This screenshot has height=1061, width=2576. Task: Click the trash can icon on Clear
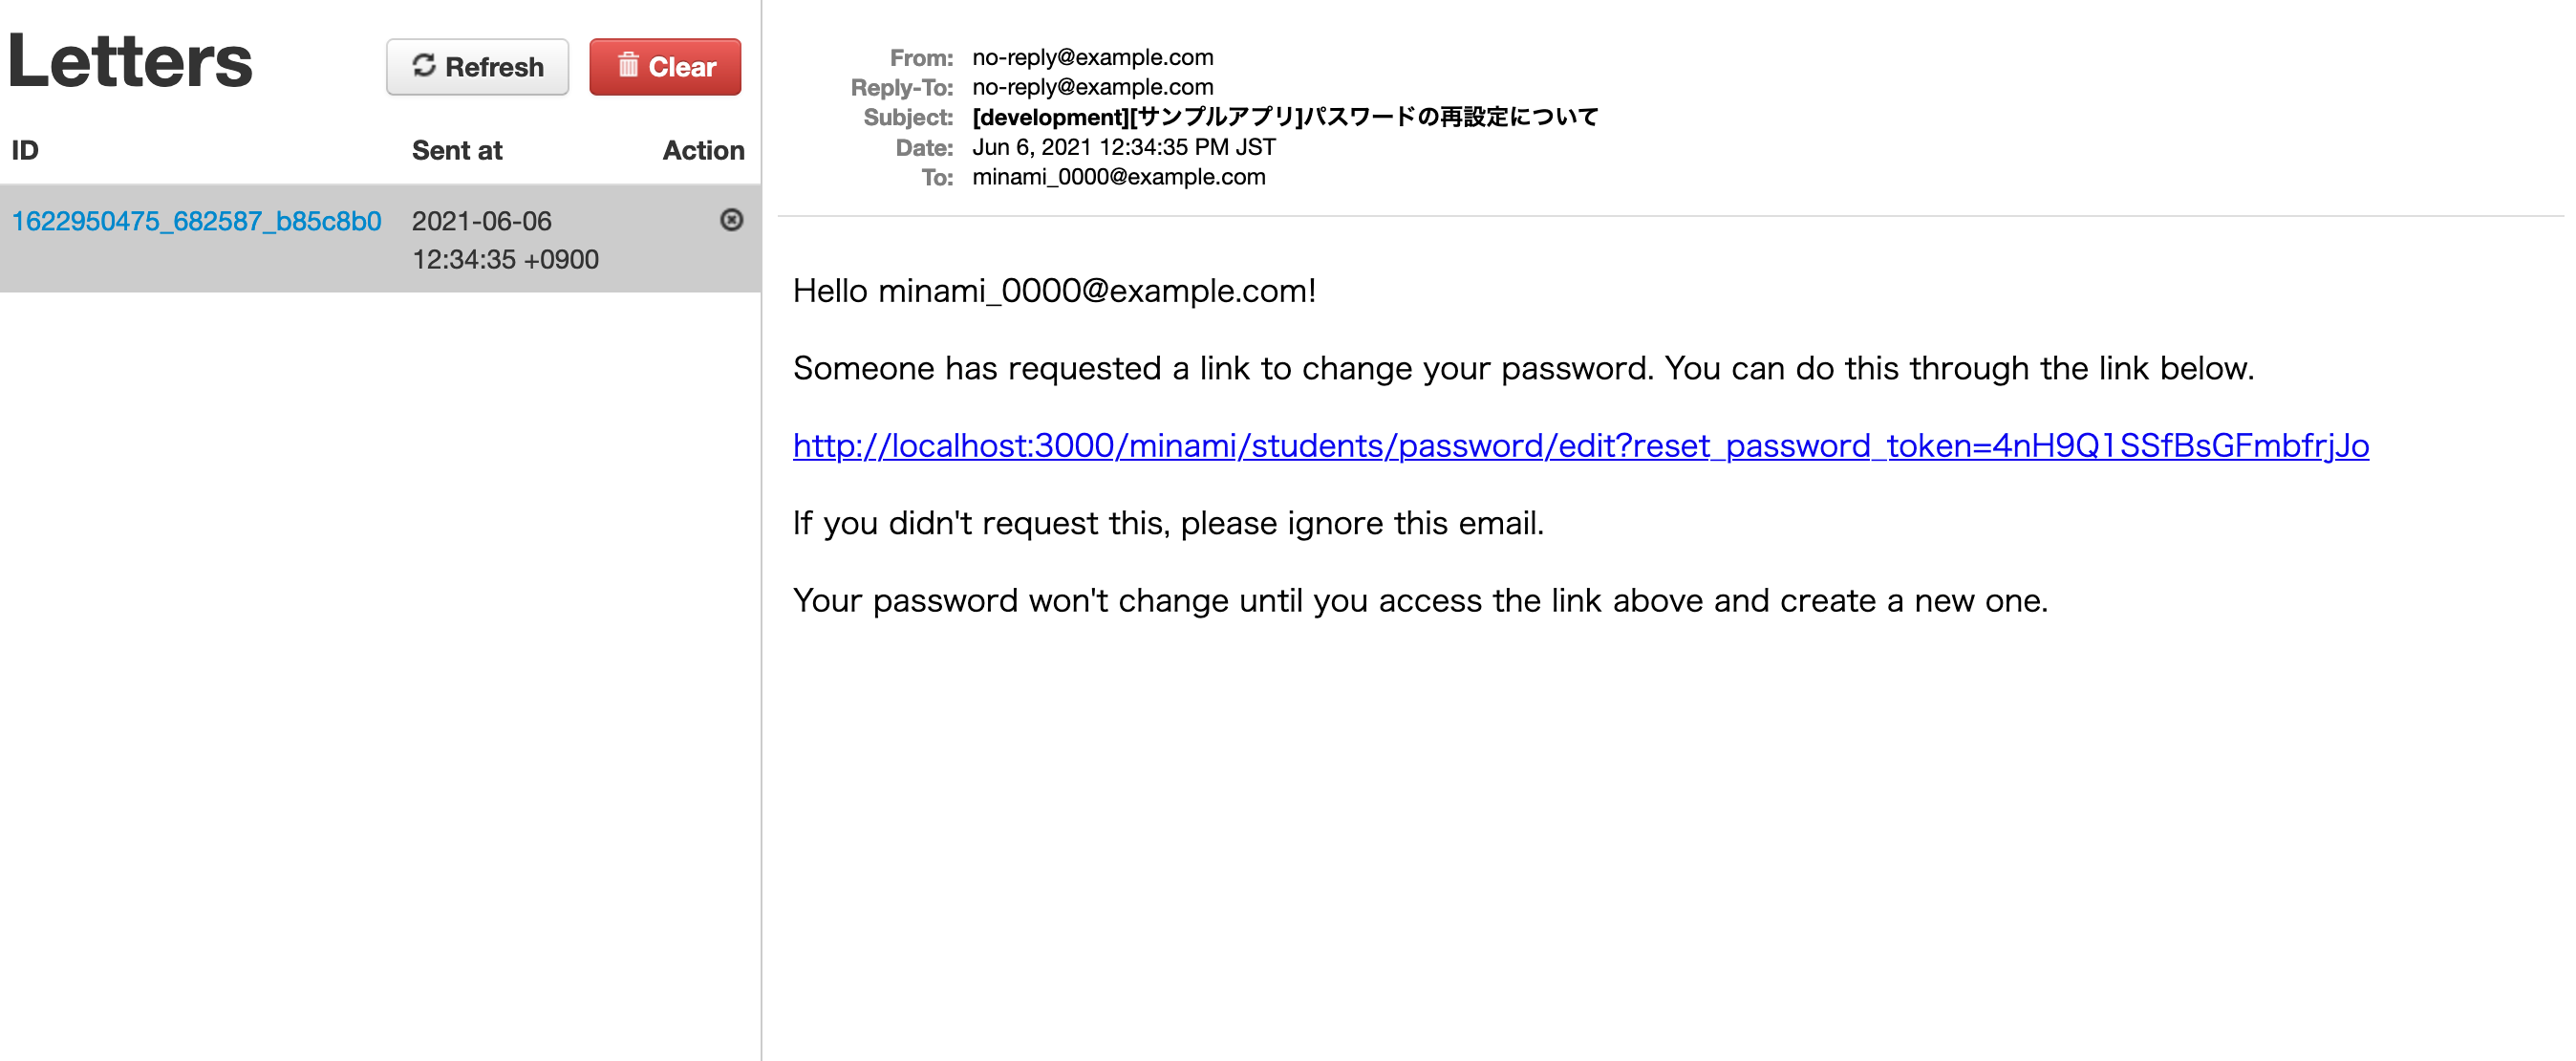(x=628, y=66)
